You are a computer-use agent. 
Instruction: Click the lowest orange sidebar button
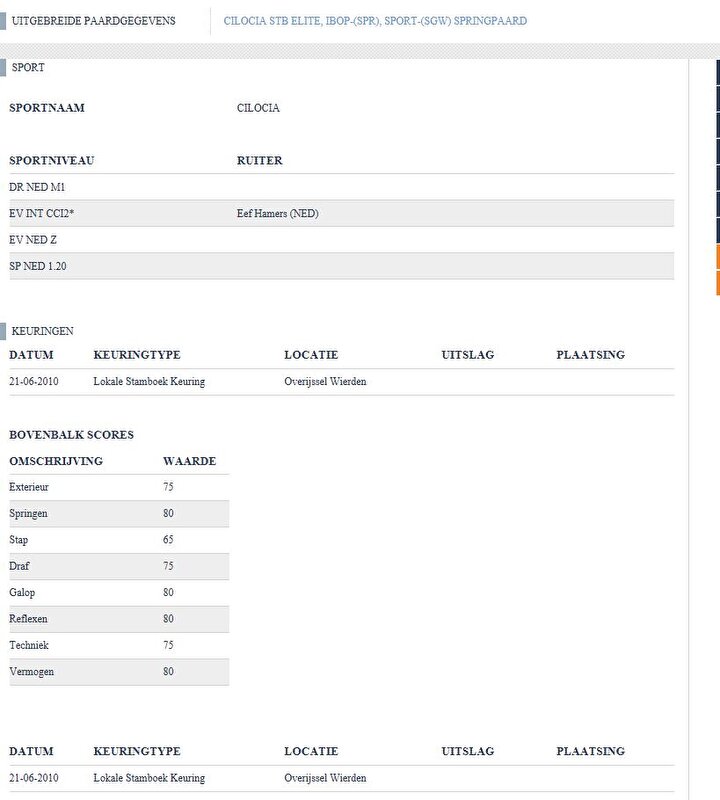click(717, 283)
